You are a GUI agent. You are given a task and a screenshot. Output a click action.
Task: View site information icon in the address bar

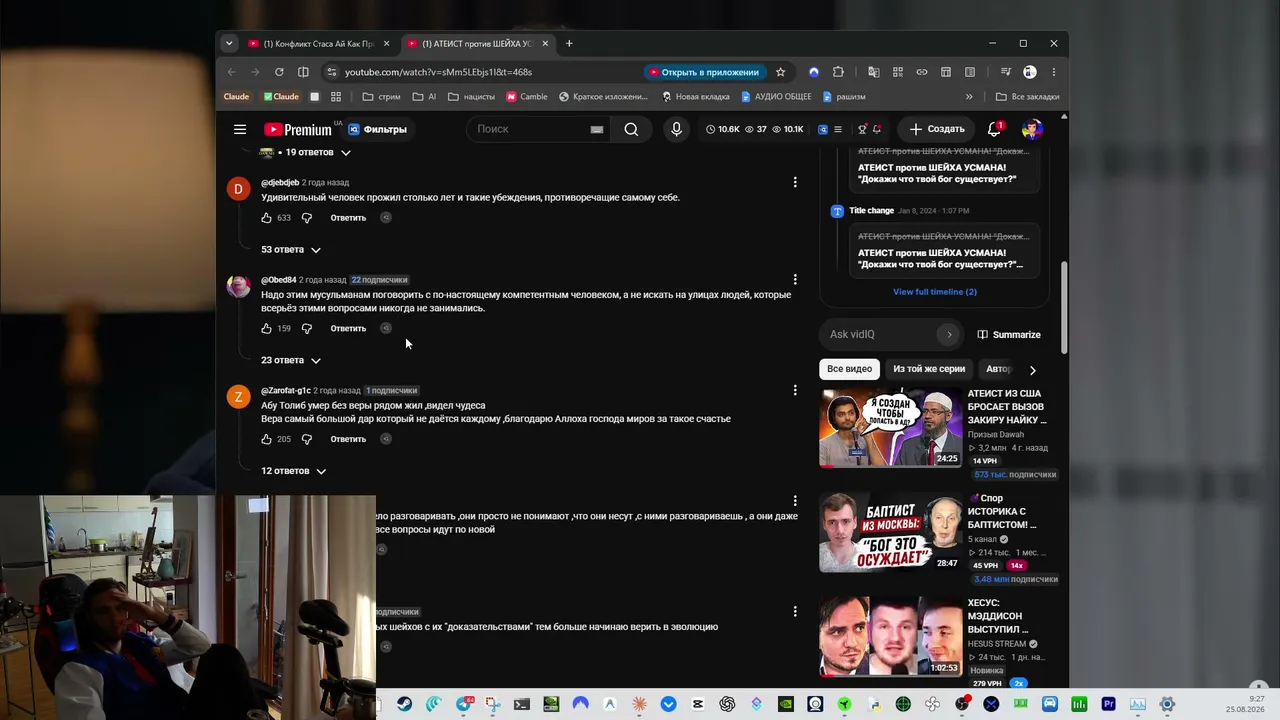331,72
